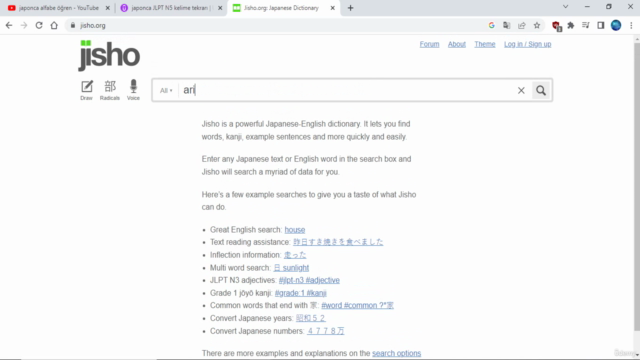640x360 pixels.
Task: Open Chrome three-dot menu
Action: pyautogui.click(x=631, y=25)
